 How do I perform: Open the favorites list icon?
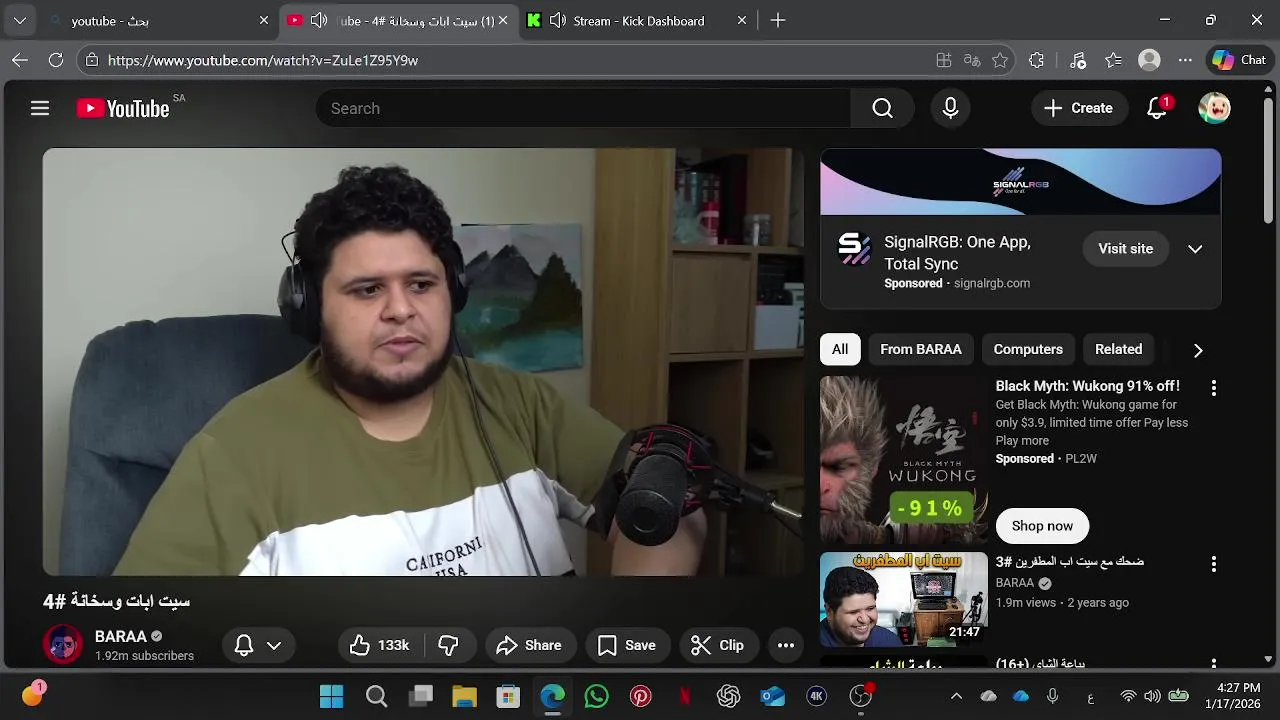(x=1113, y=60)
